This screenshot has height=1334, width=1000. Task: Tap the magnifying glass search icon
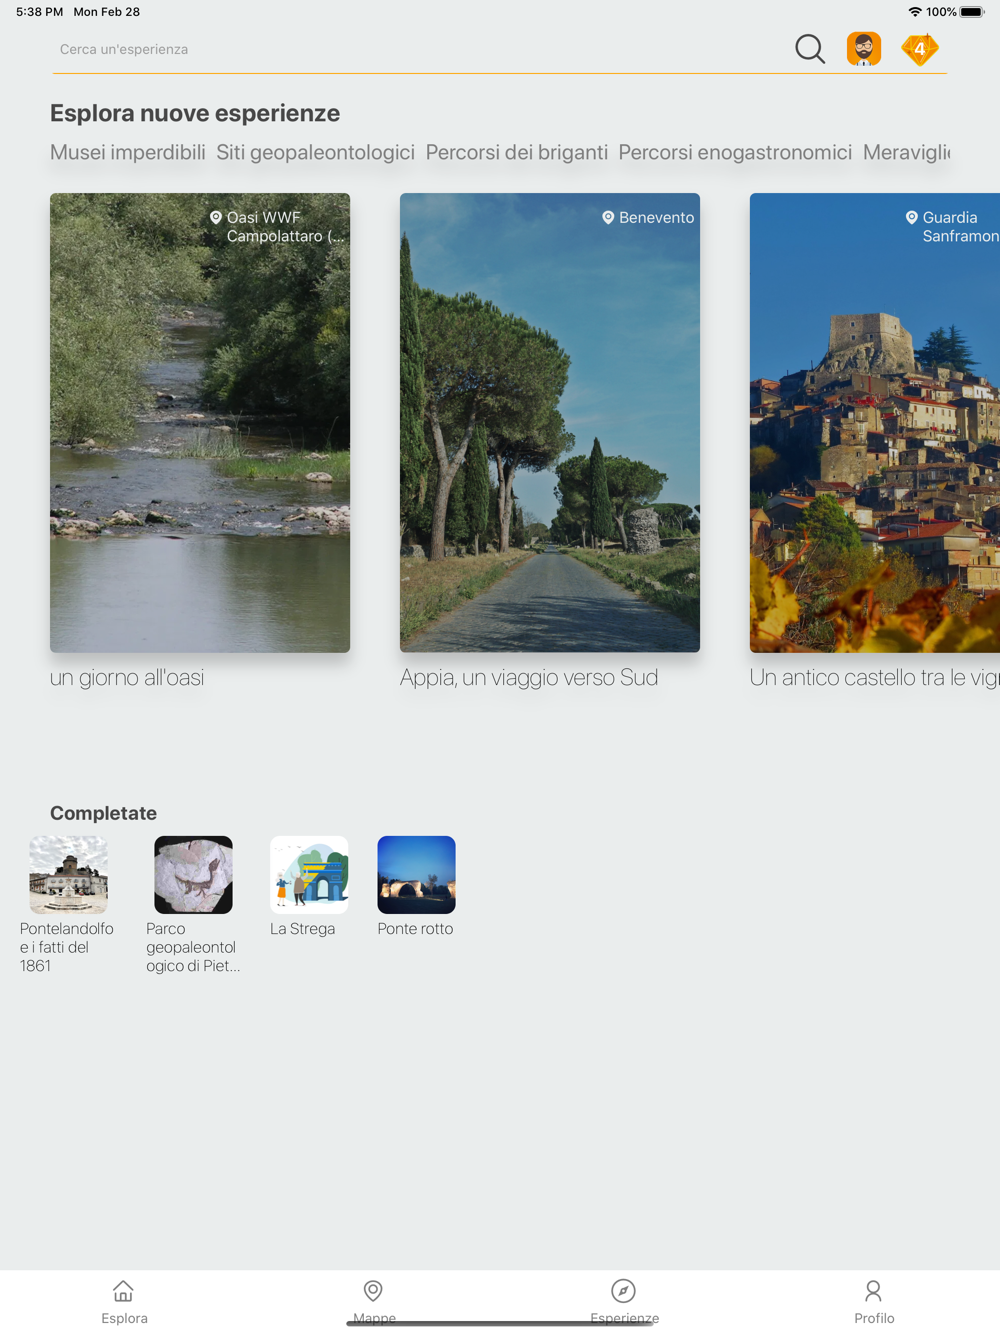[810, 49]
